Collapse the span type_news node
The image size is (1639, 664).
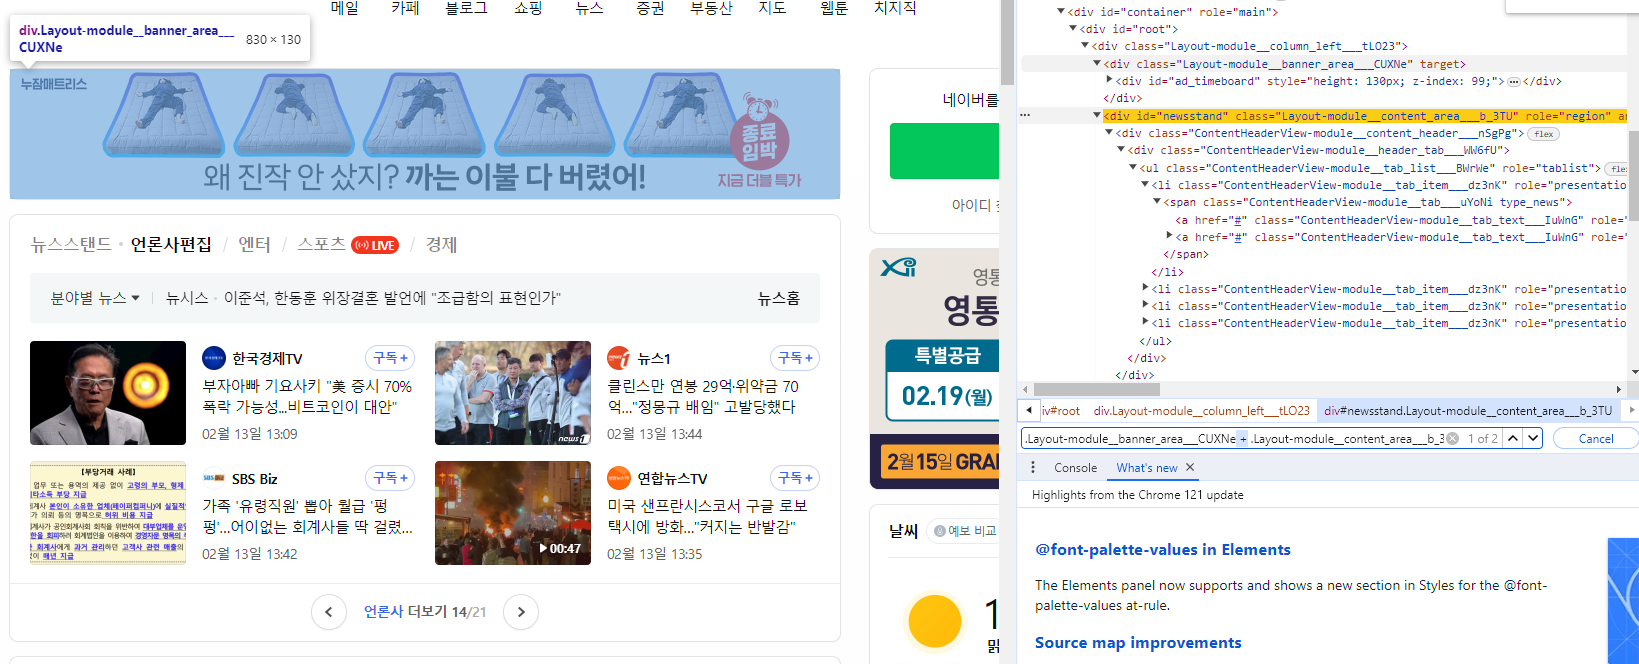[x=1157, y=202]
